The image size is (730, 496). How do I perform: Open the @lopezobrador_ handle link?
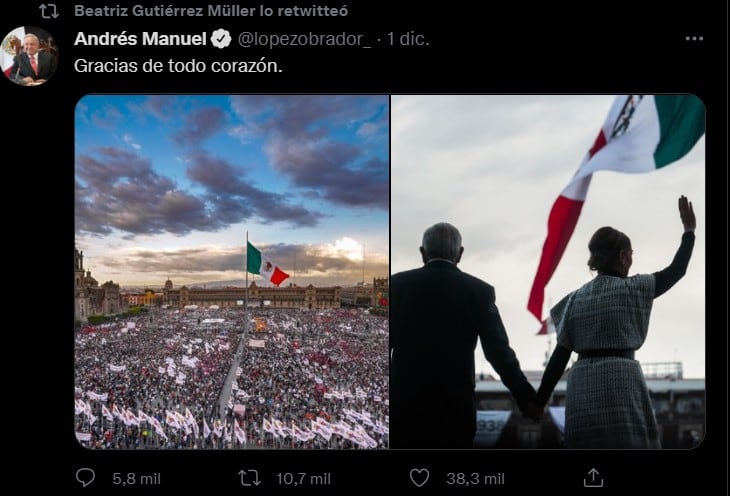pos(304,40)
